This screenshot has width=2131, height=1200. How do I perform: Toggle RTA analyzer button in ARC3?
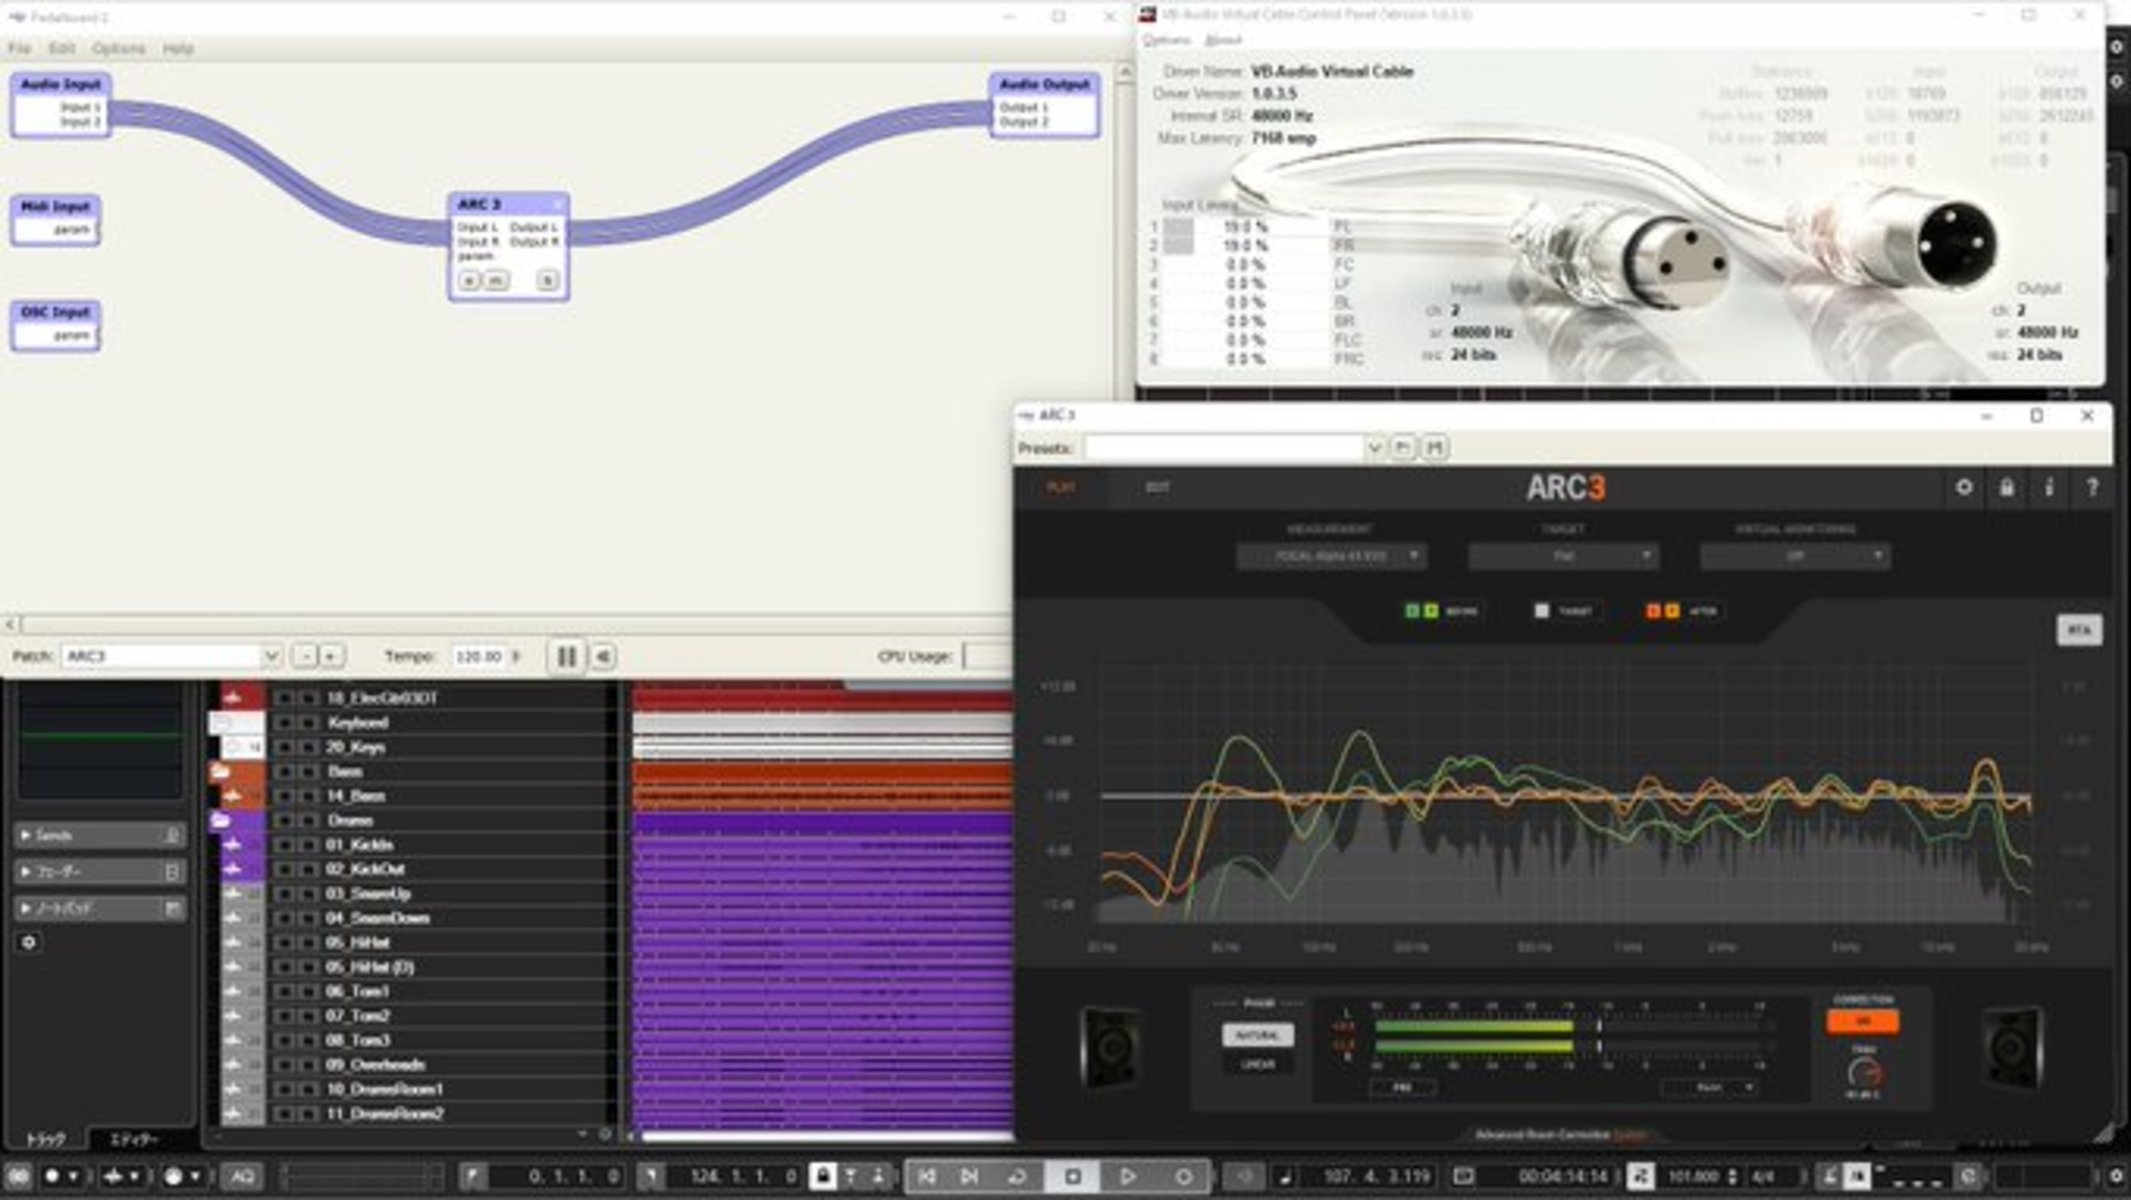pos(2078,630)
